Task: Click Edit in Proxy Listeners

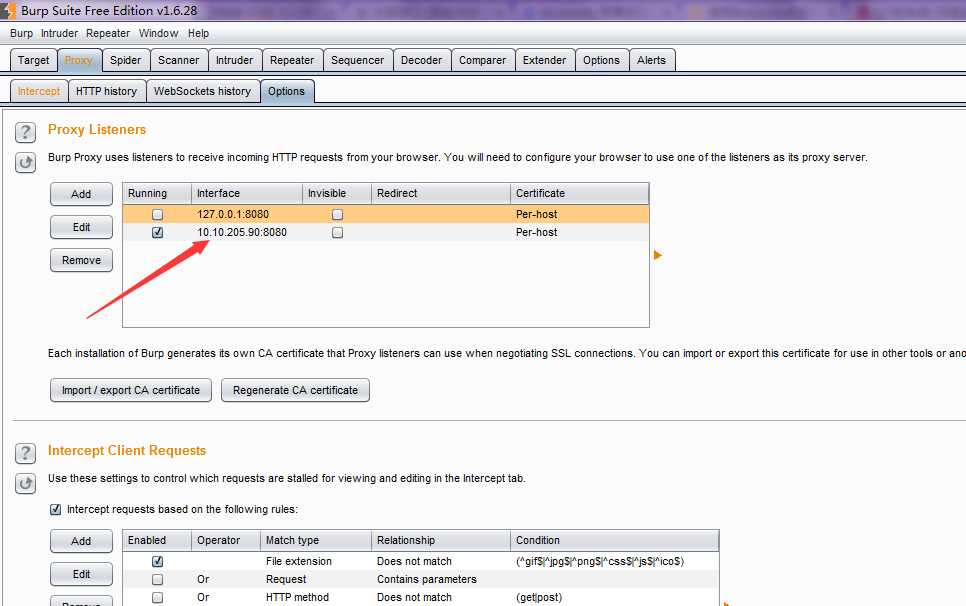Action: point(81,227)
